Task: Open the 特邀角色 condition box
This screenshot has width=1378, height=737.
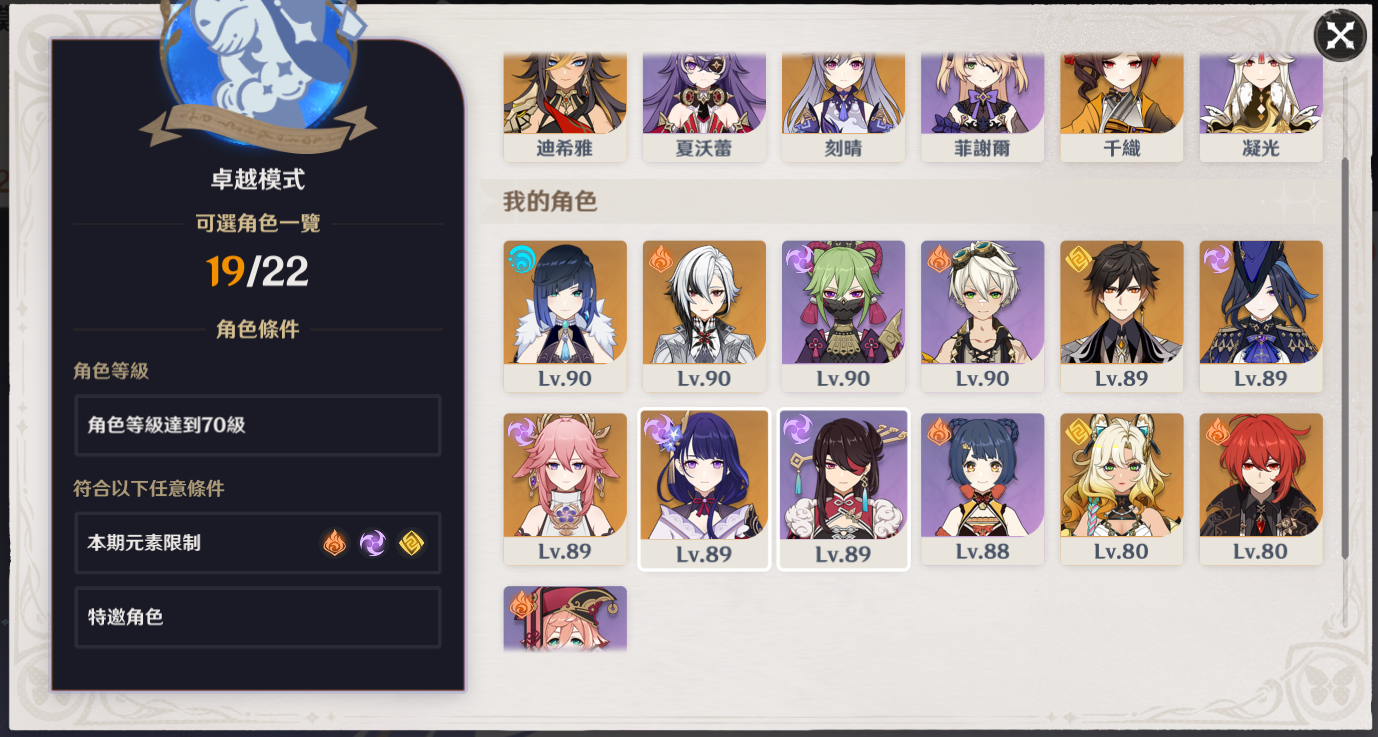Action: point(258,617)
